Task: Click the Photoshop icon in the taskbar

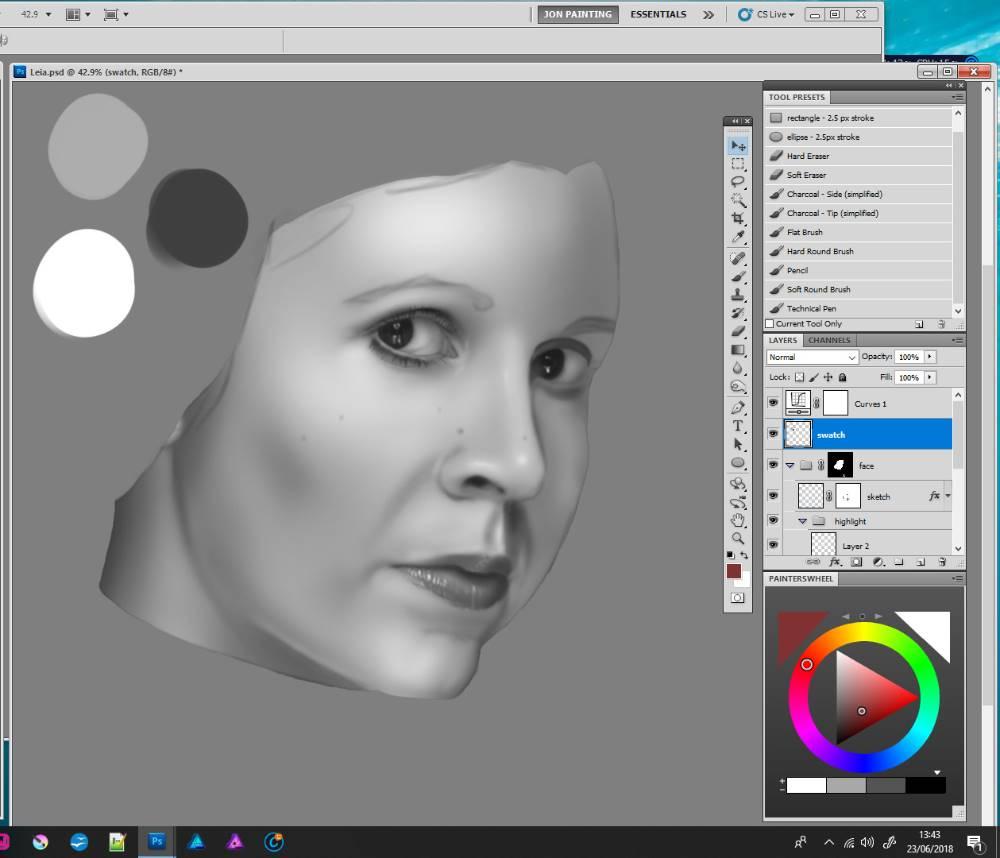Action: coord(157,841)
